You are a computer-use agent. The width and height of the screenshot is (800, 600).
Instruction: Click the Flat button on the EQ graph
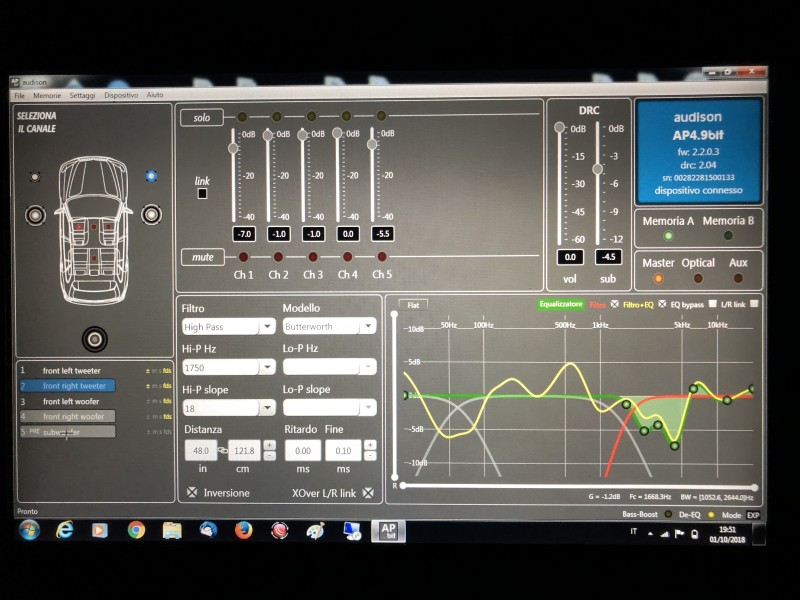[x=413, y=305]
